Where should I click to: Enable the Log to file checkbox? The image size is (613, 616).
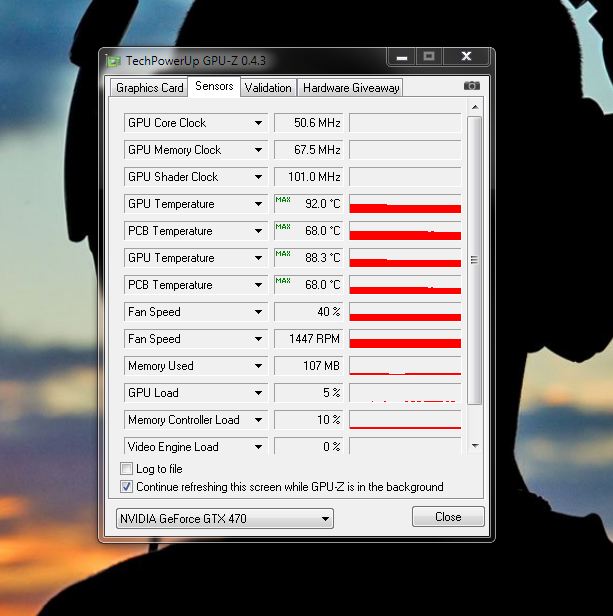click(126, 468)
